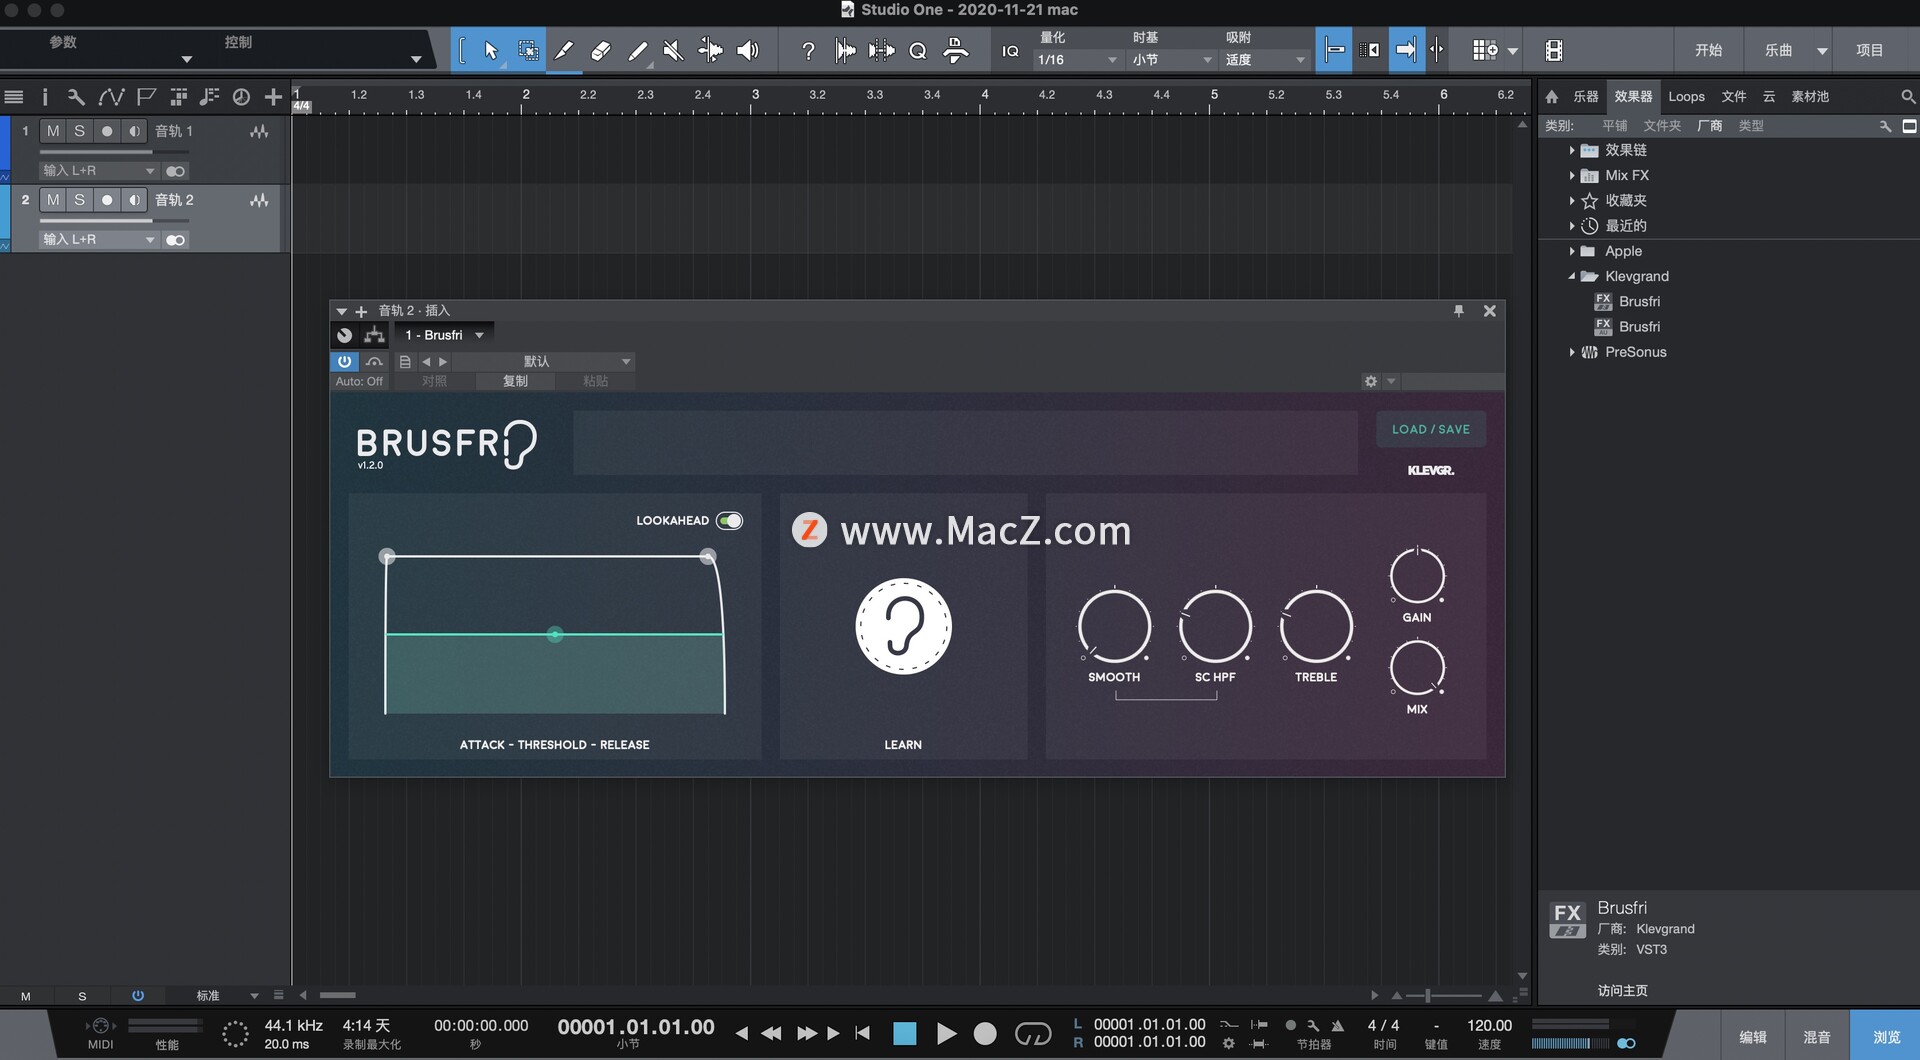
Task: Show automation with the curve icon
Action: coord(110,97)
